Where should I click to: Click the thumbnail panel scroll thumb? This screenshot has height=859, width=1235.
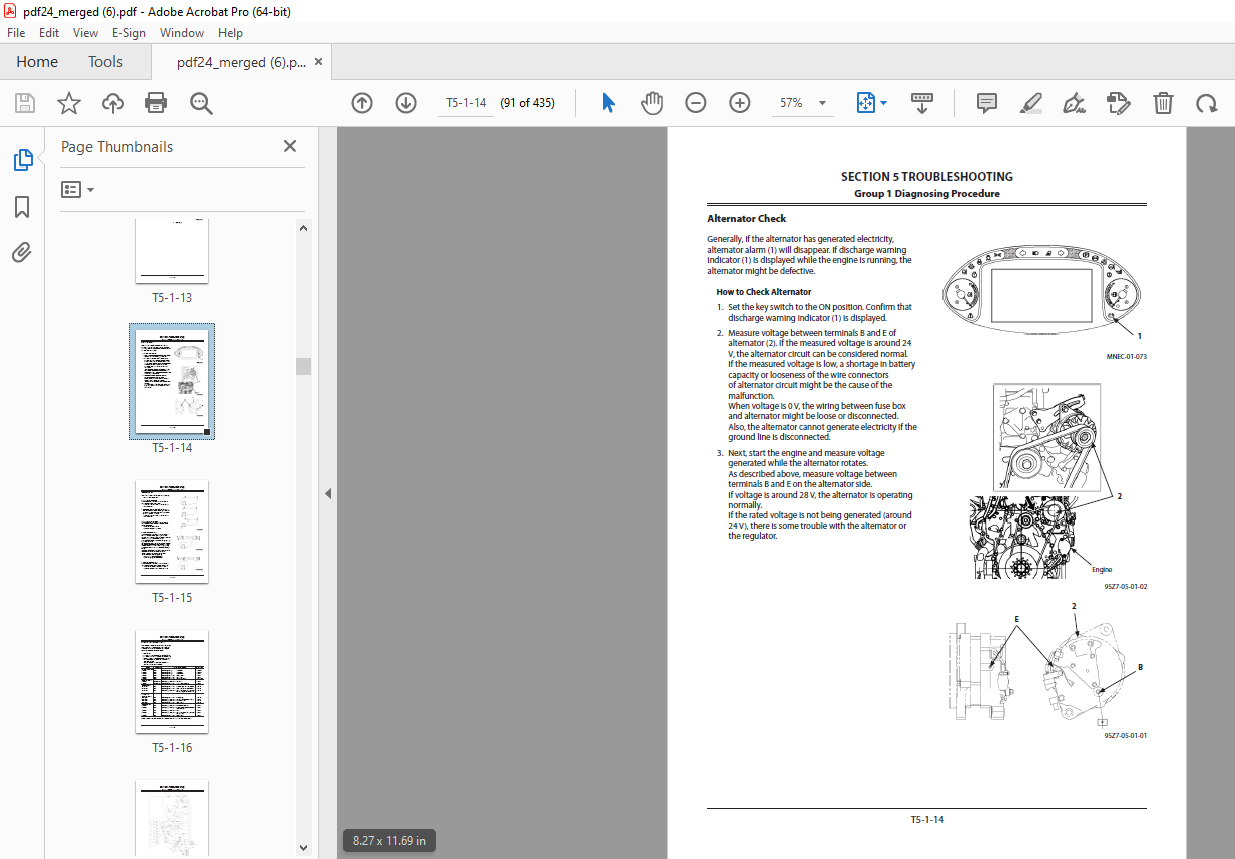tap(304, 366)
